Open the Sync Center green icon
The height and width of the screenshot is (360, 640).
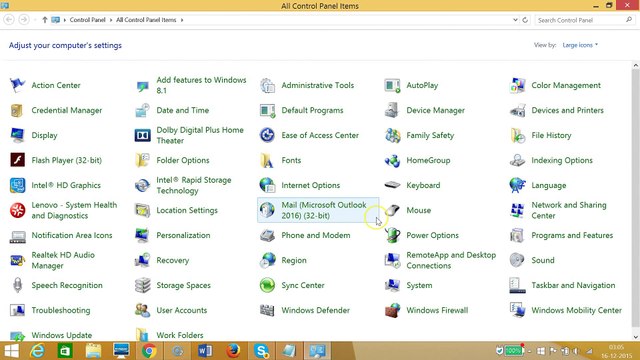(x=267, y=285)
